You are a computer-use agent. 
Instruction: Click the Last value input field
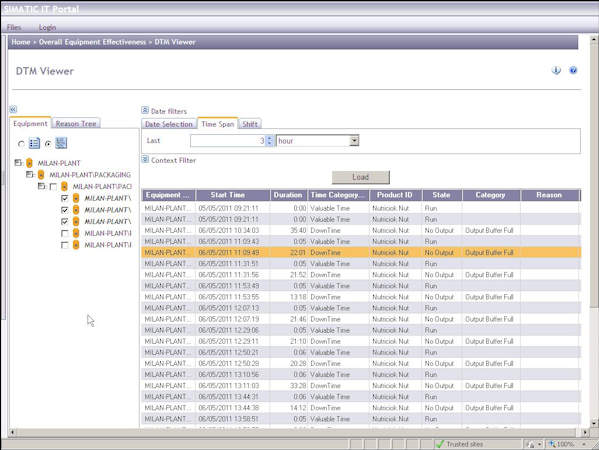pos(228,141)
